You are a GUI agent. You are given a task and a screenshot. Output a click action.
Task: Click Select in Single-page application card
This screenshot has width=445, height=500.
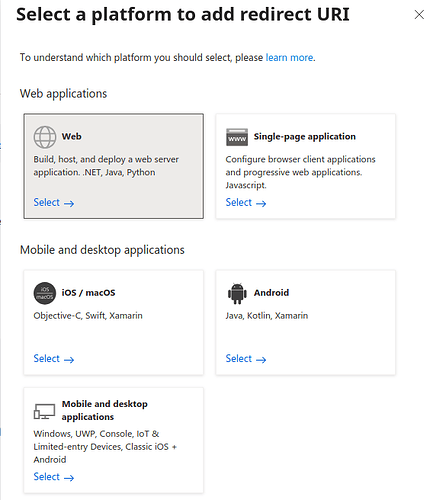(x=246, y=202)
